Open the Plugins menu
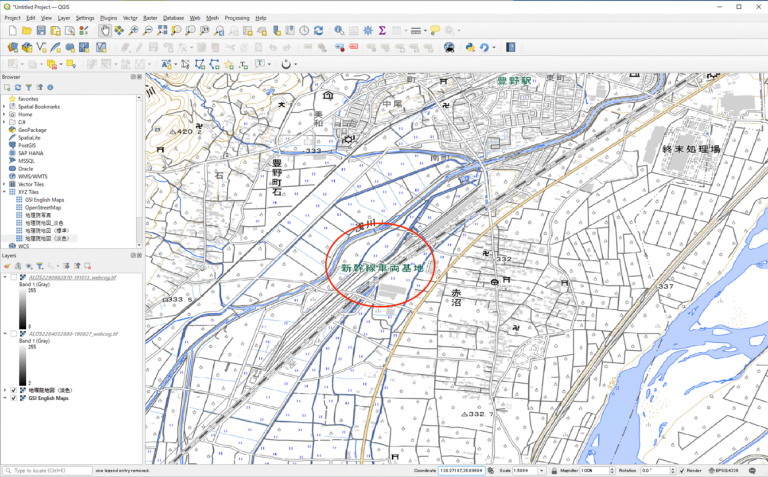This screenshot has width=768, height=477. tap(109, 18)
